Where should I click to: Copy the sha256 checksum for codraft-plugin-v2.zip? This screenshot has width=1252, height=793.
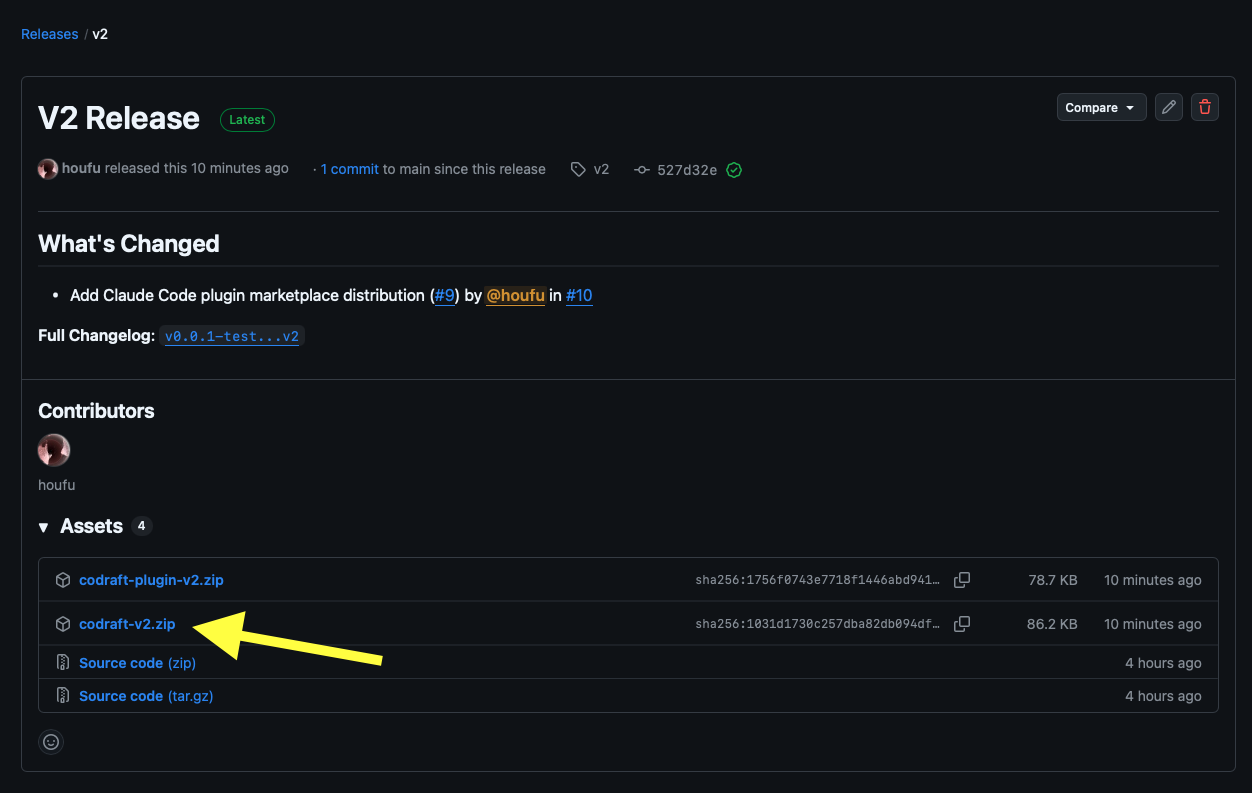pyautogui.click(x=961, y=580)
